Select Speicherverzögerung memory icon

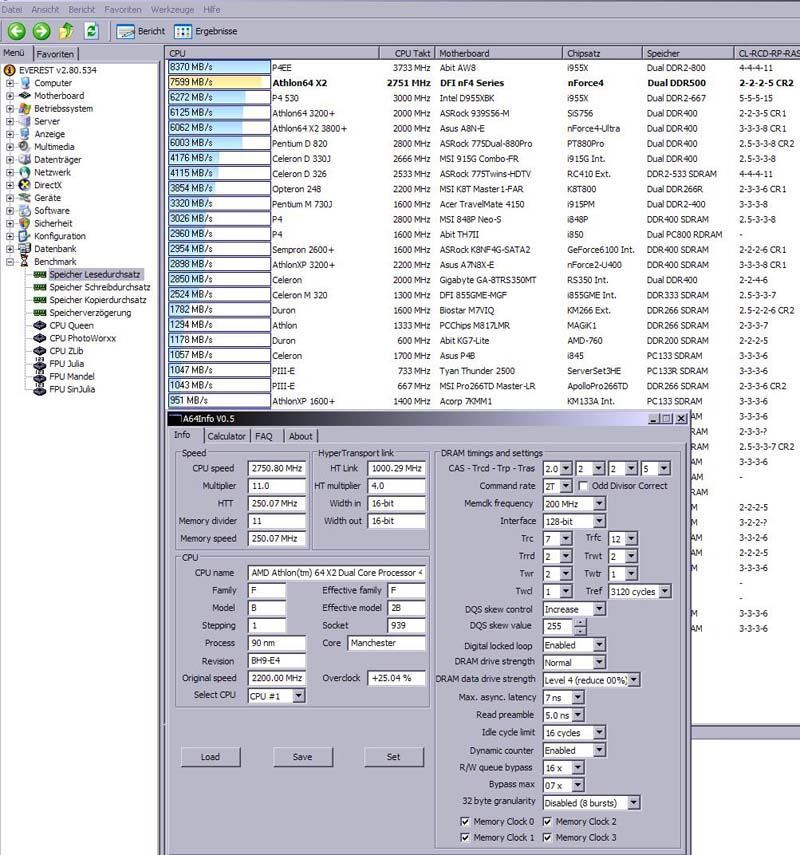40,313
